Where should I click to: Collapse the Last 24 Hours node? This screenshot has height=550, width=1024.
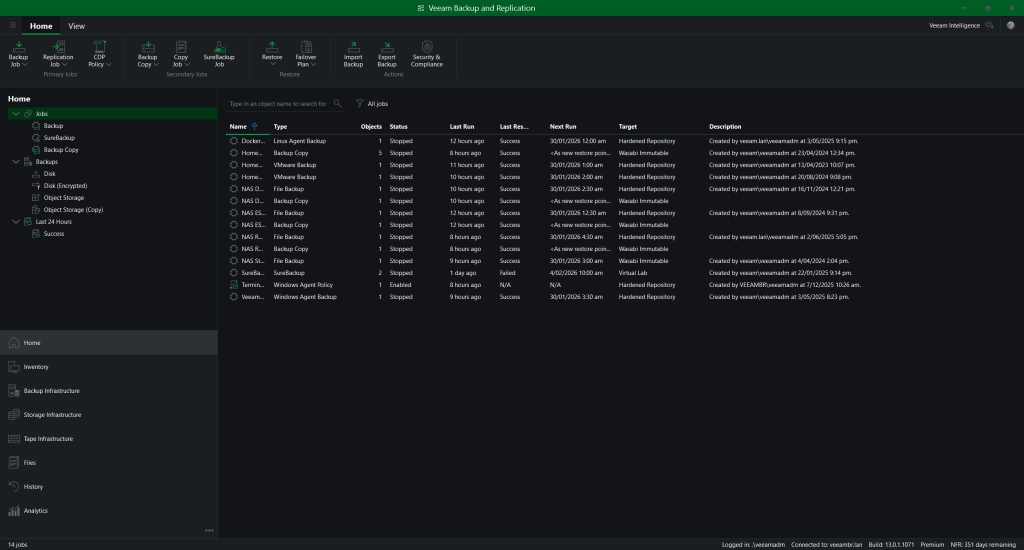point(14,221)
